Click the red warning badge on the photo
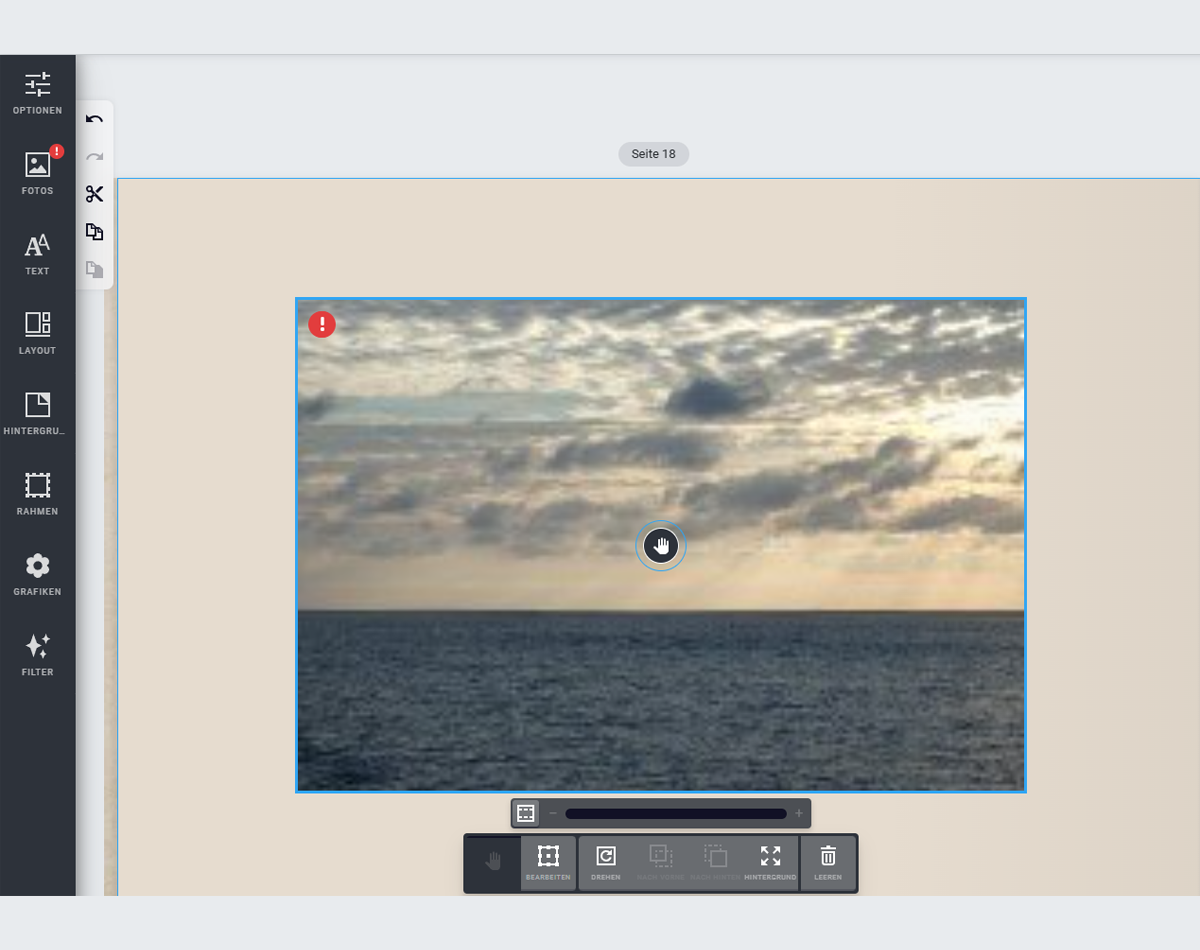The image size is (1200, 950). [322, 324]
